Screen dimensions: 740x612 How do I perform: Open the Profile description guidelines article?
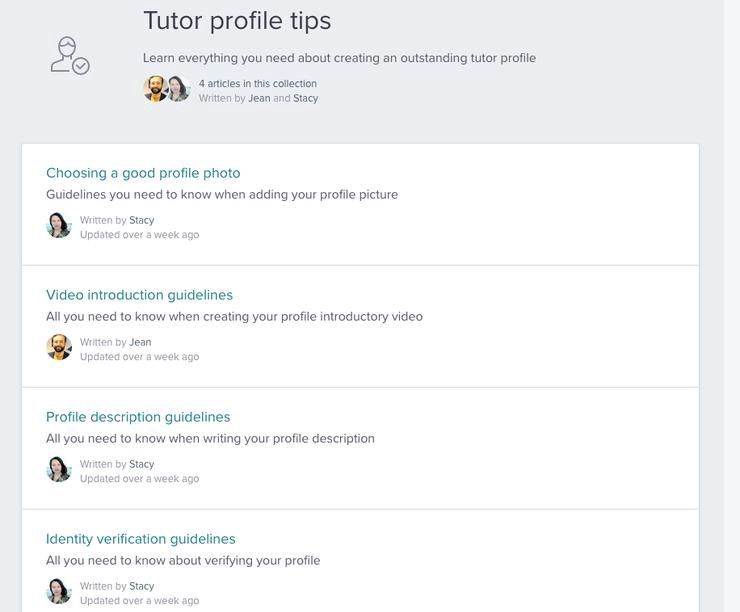pyautogui.click(x=138, y=417)
